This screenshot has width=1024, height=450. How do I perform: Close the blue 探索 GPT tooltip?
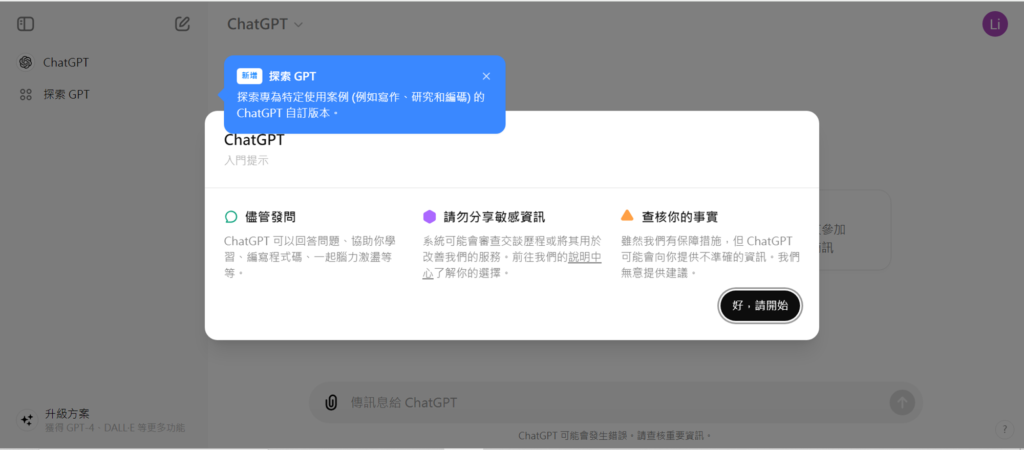486,76
